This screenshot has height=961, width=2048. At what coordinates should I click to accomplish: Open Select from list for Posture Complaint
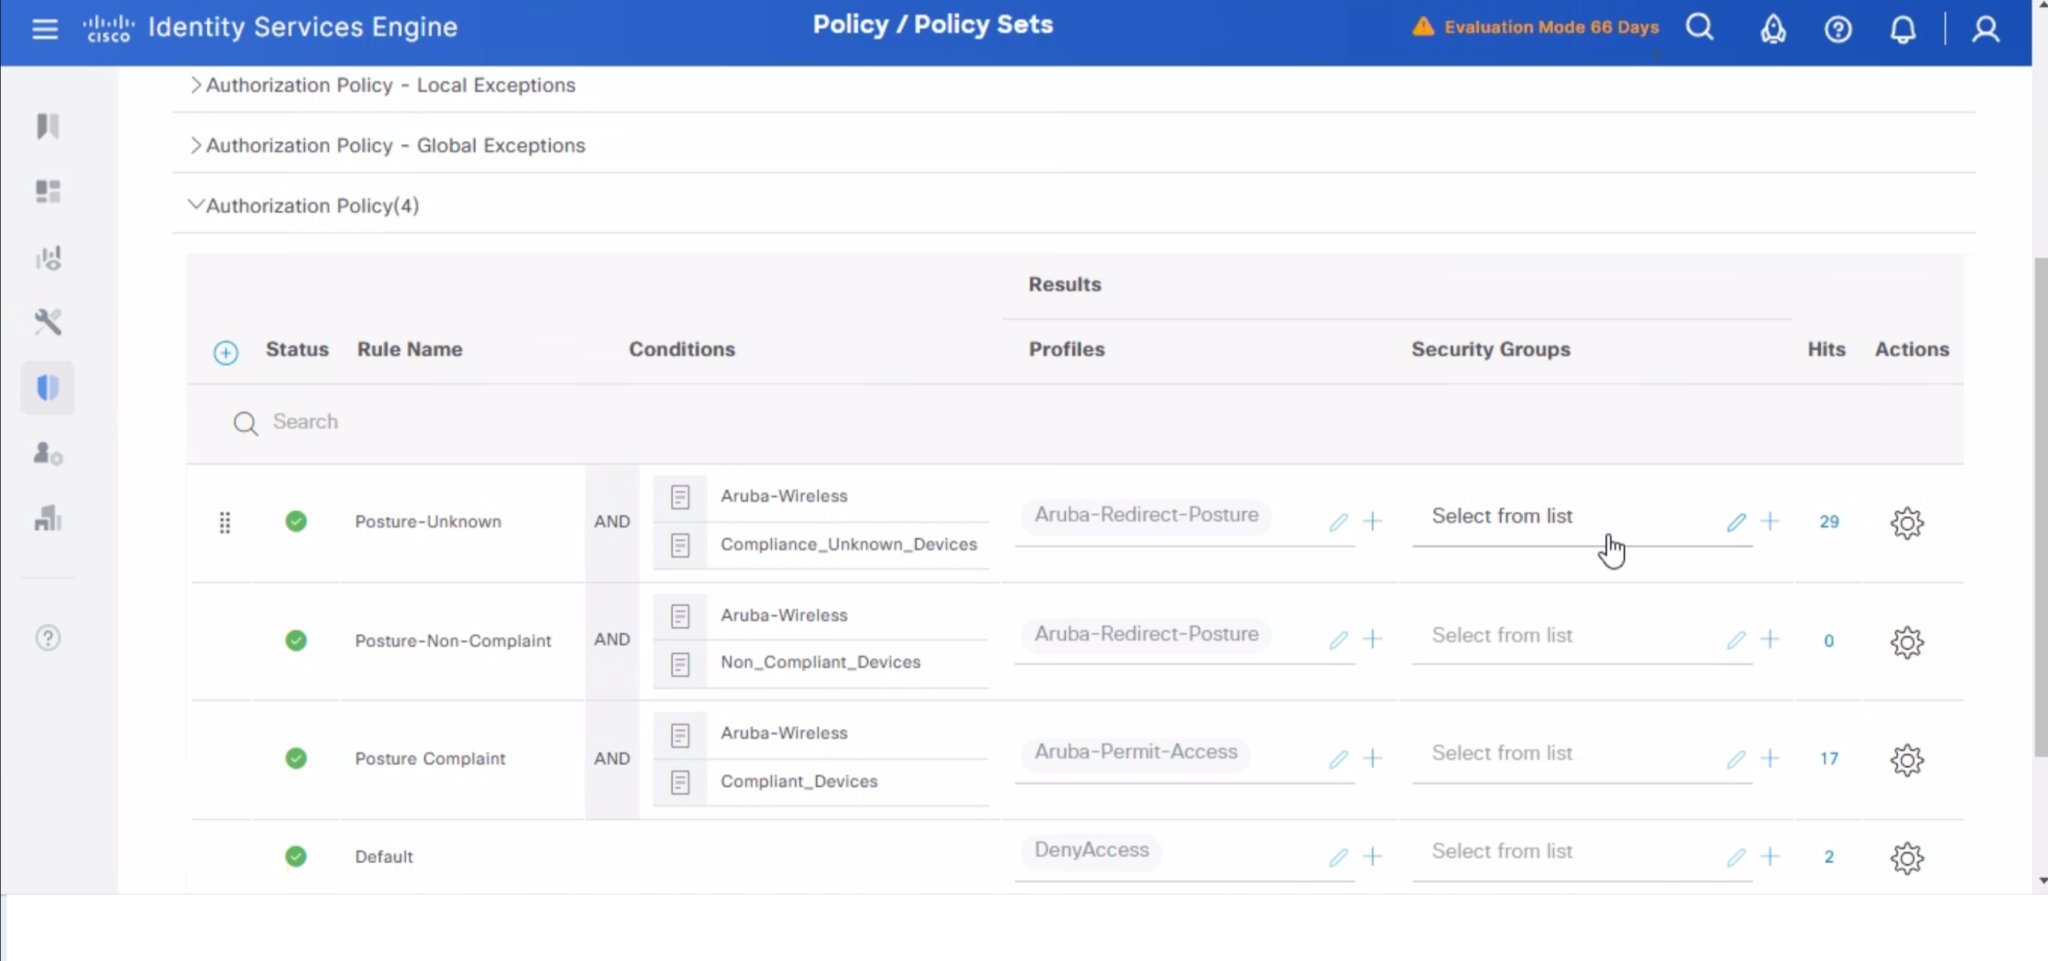[x=1503, y=753]
